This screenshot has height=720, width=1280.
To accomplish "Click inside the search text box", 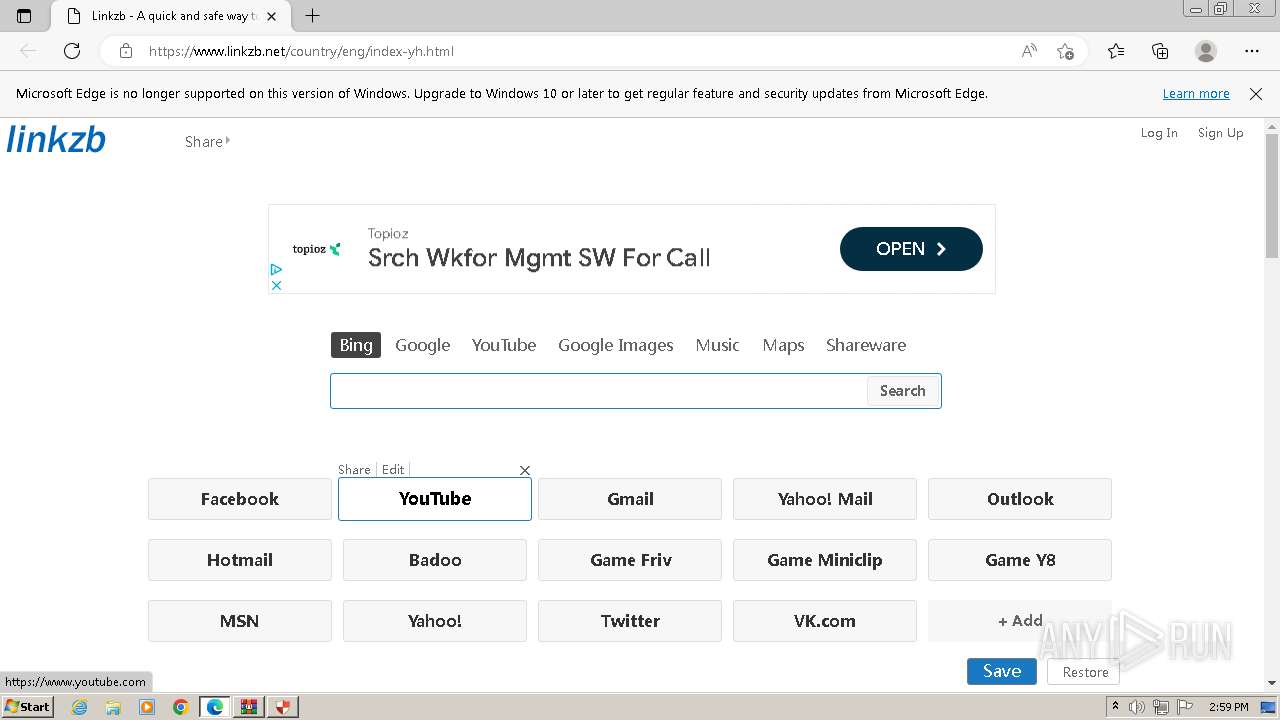I will [x=599, y=391].
